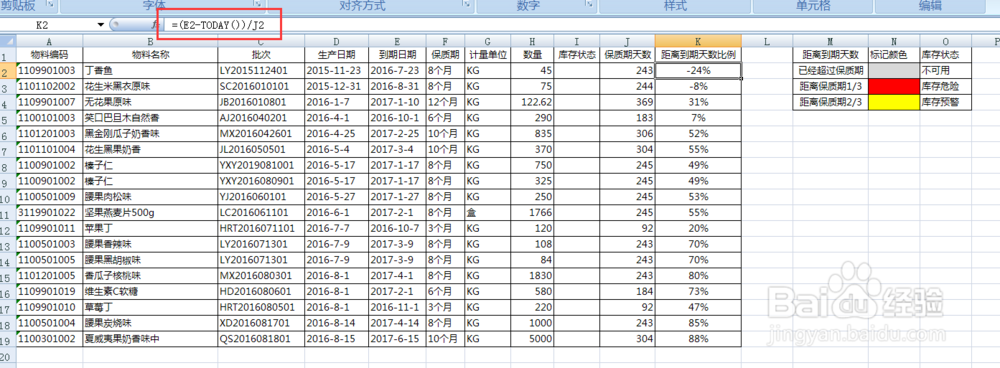Select the cell 坚果燕麦片500g
Screen dimensions: 1000x368
click(150, 213)
